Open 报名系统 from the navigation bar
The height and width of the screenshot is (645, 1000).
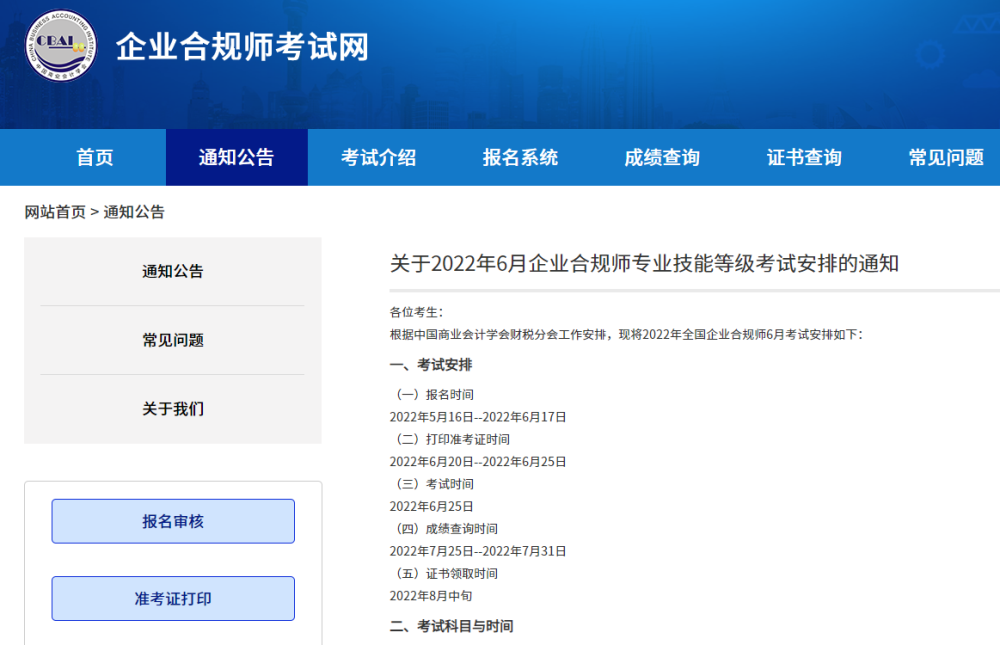click(x=520, y=158)
